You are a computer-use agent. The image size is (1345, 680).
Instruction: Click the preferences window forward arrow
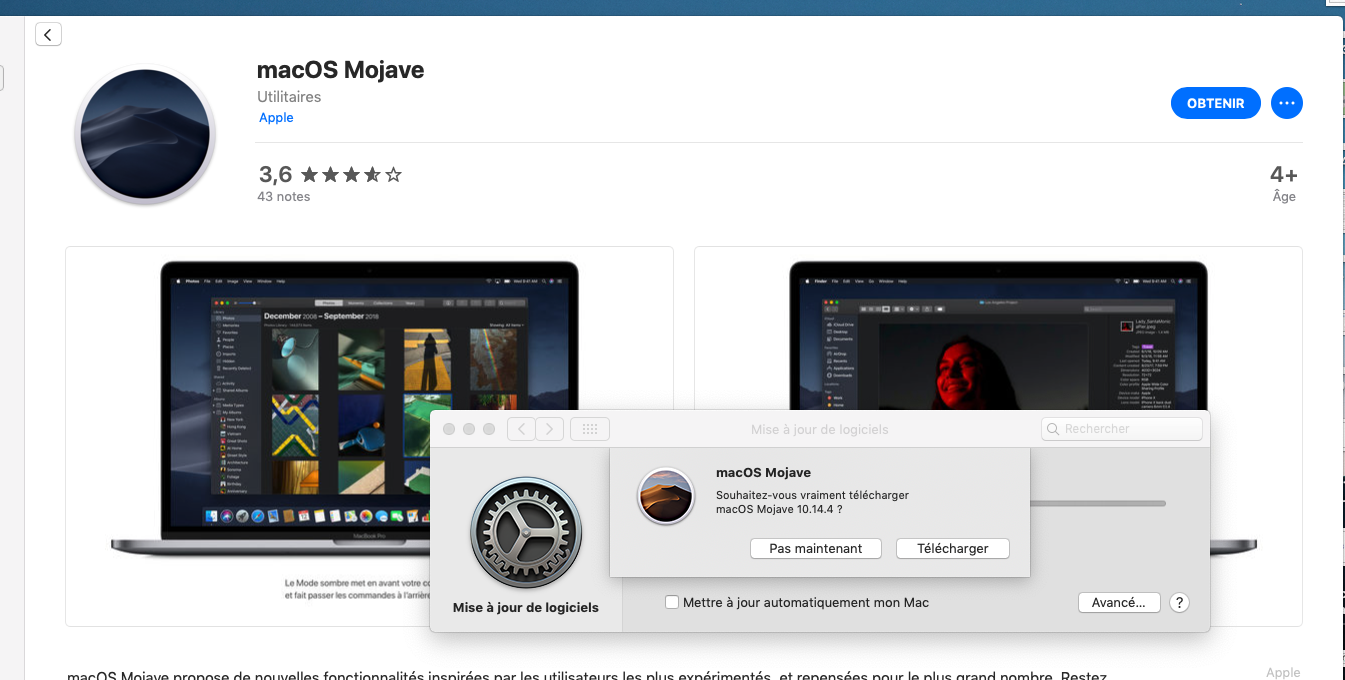tap(550, 429)
